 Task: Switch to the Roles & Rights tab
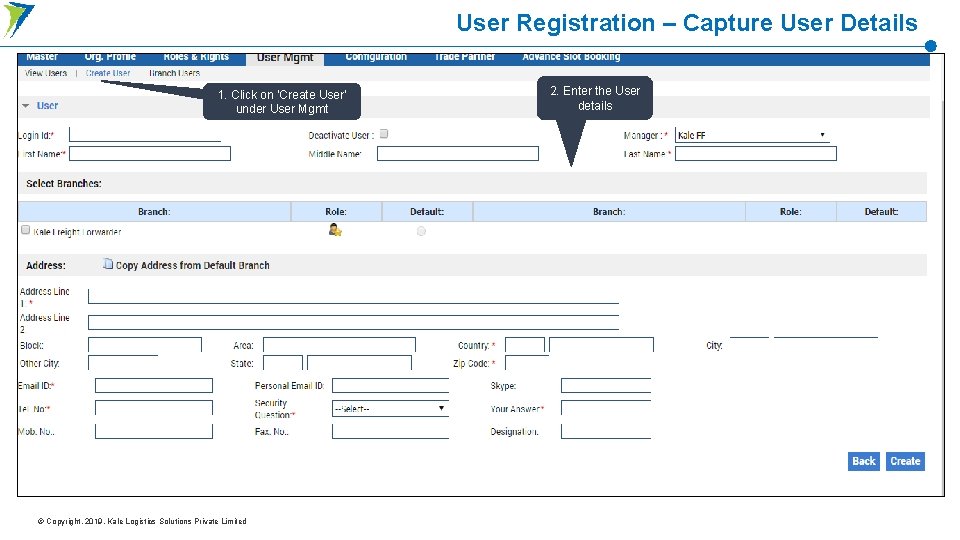(x=196, y=57)
